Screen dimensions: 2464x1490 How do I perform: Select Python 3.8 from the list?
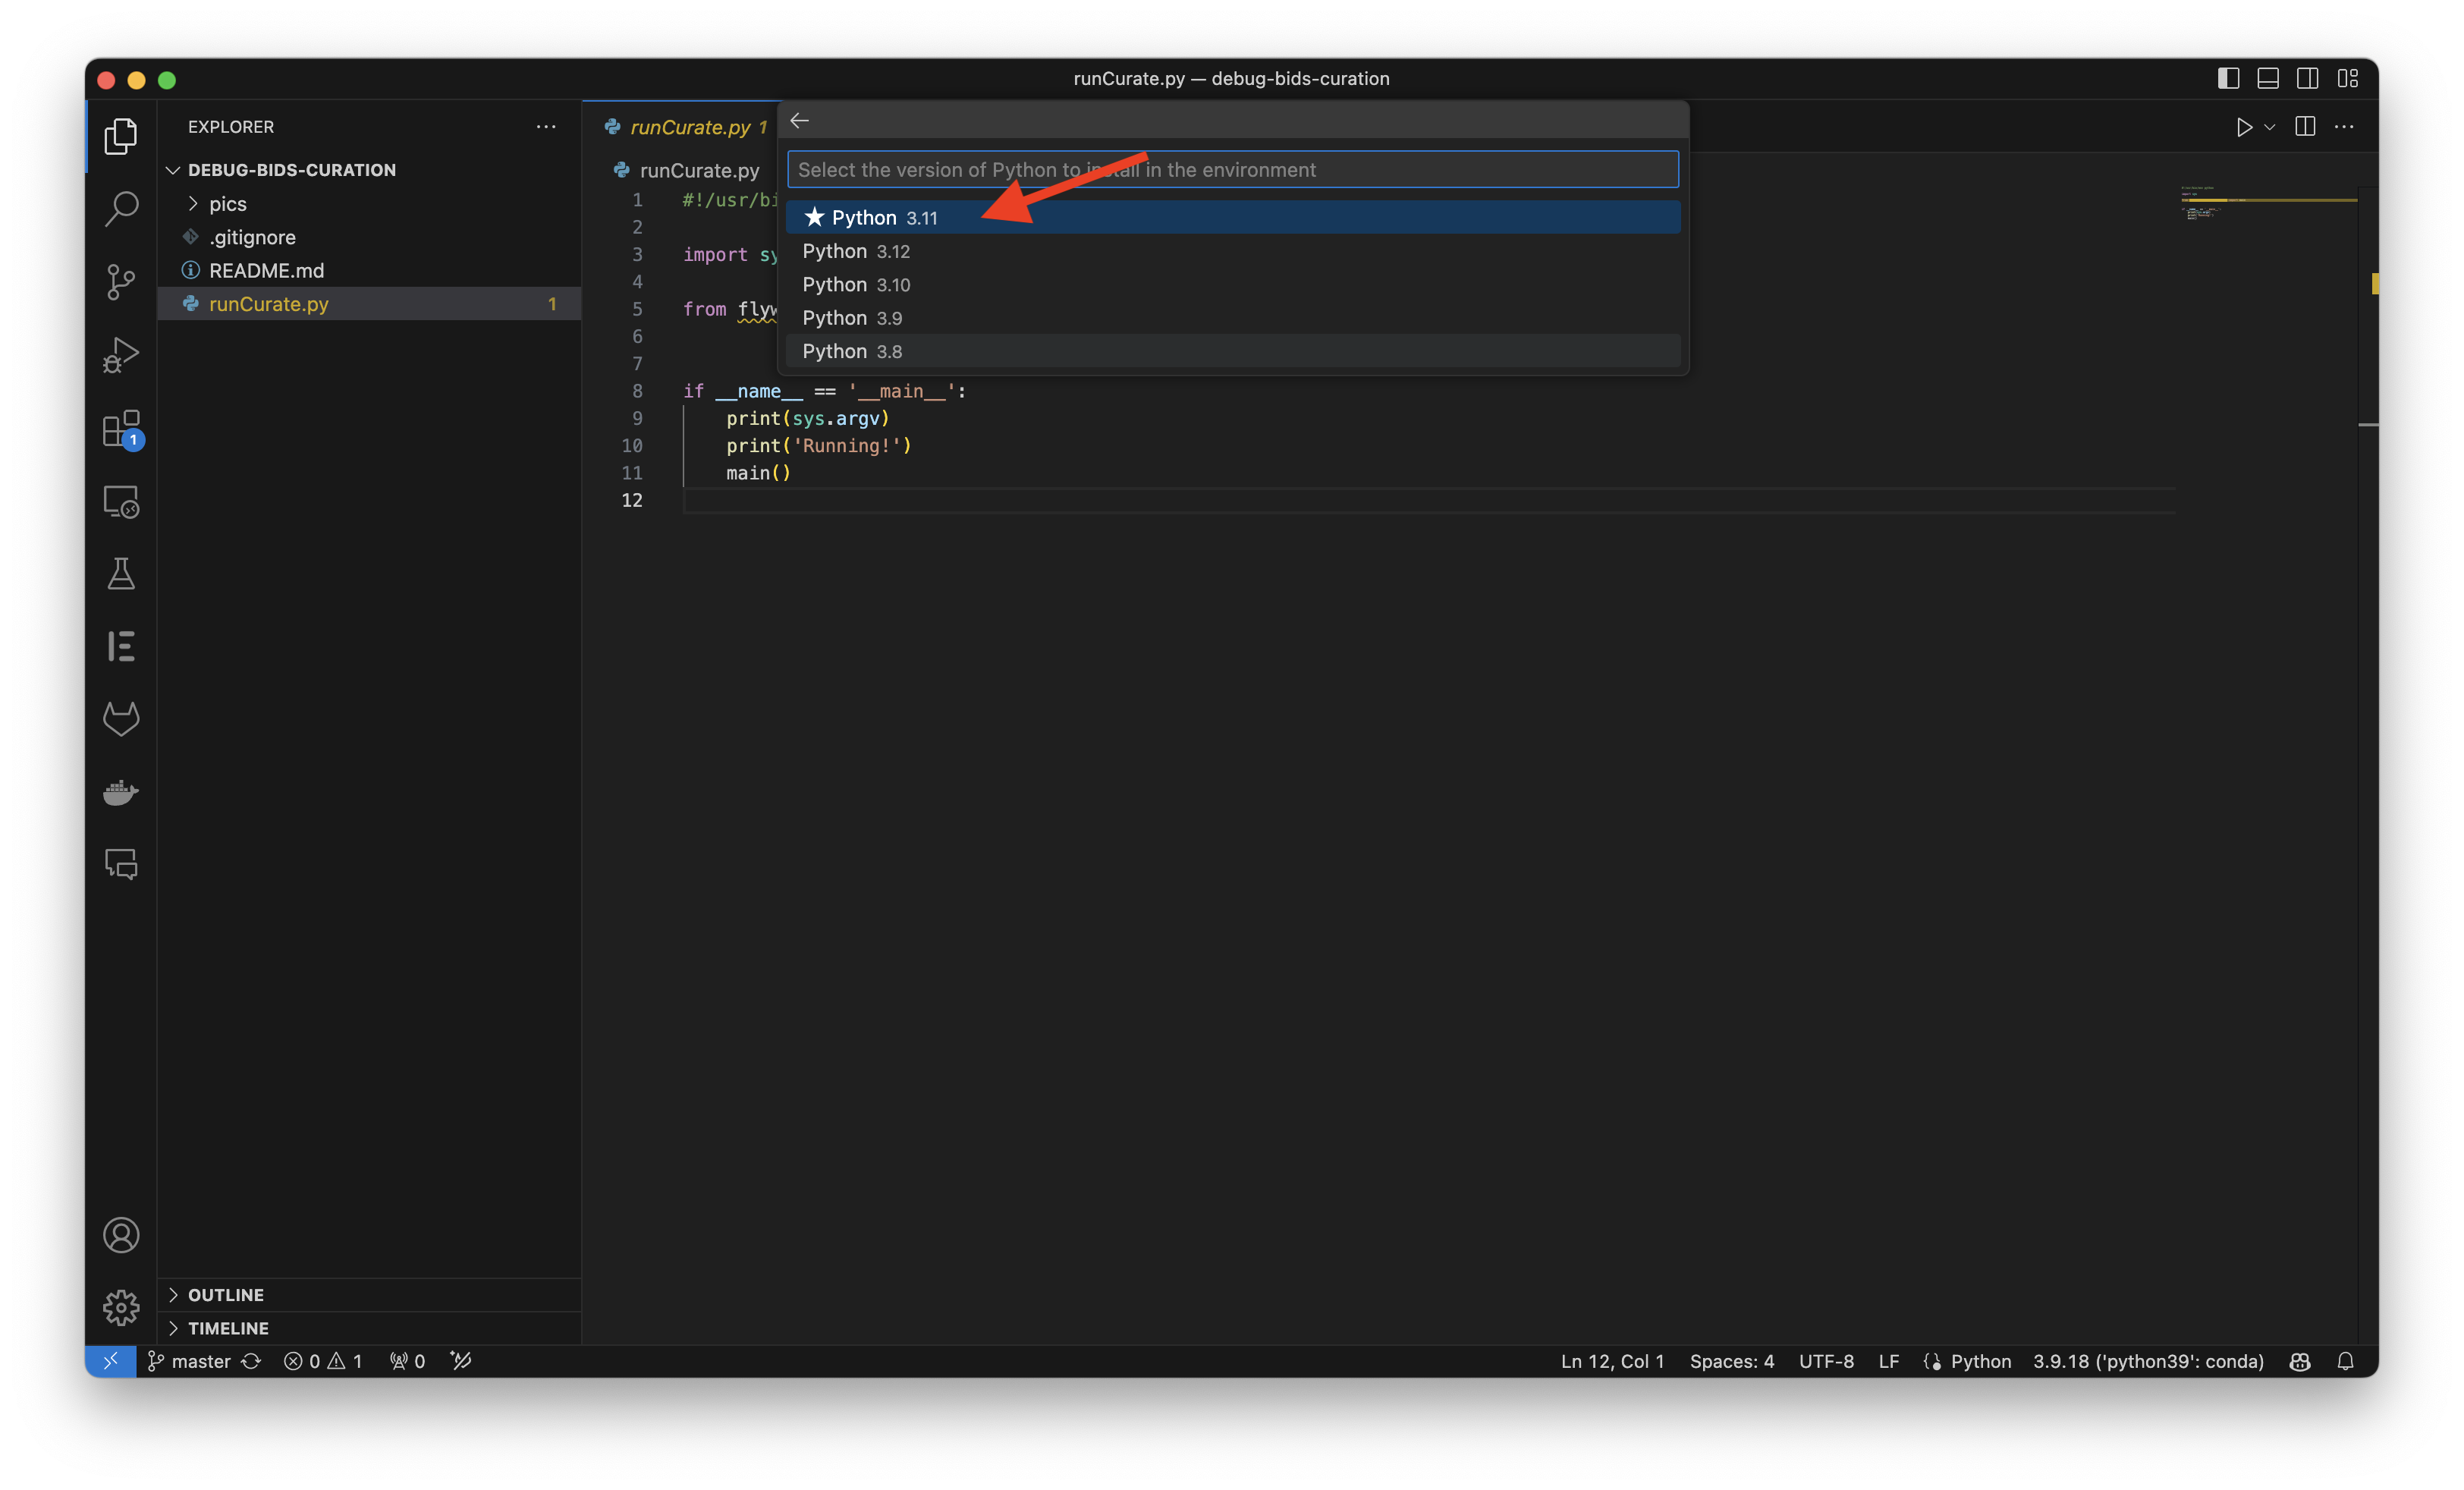click(x=1232, y=351)
